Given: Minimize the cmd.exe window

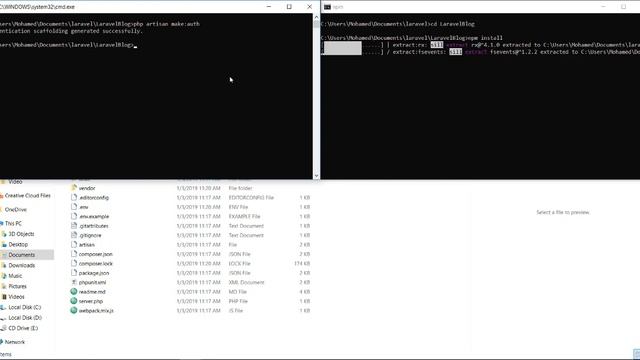Looking at the screenshot, I should coord(269,7).
